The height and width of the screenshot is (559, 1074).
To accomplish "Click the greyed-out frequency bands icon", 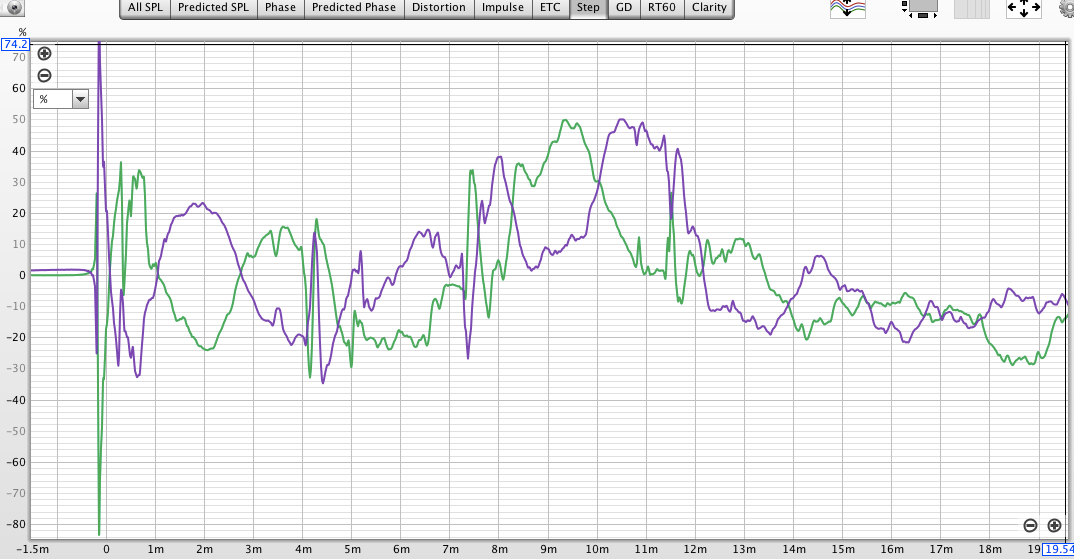I will [972, 9].
